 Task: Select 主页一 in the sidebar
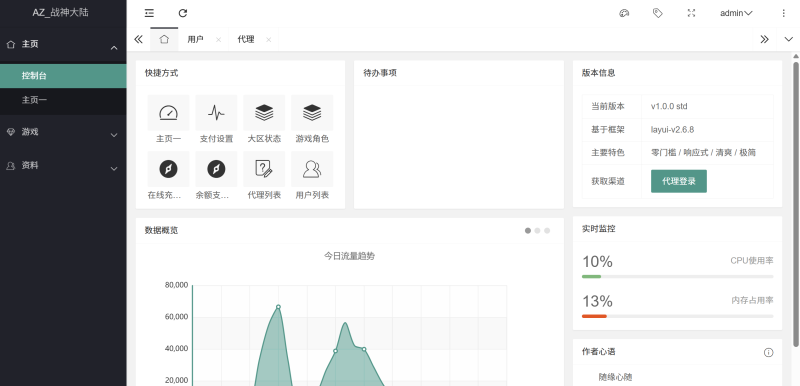(63, 100)
